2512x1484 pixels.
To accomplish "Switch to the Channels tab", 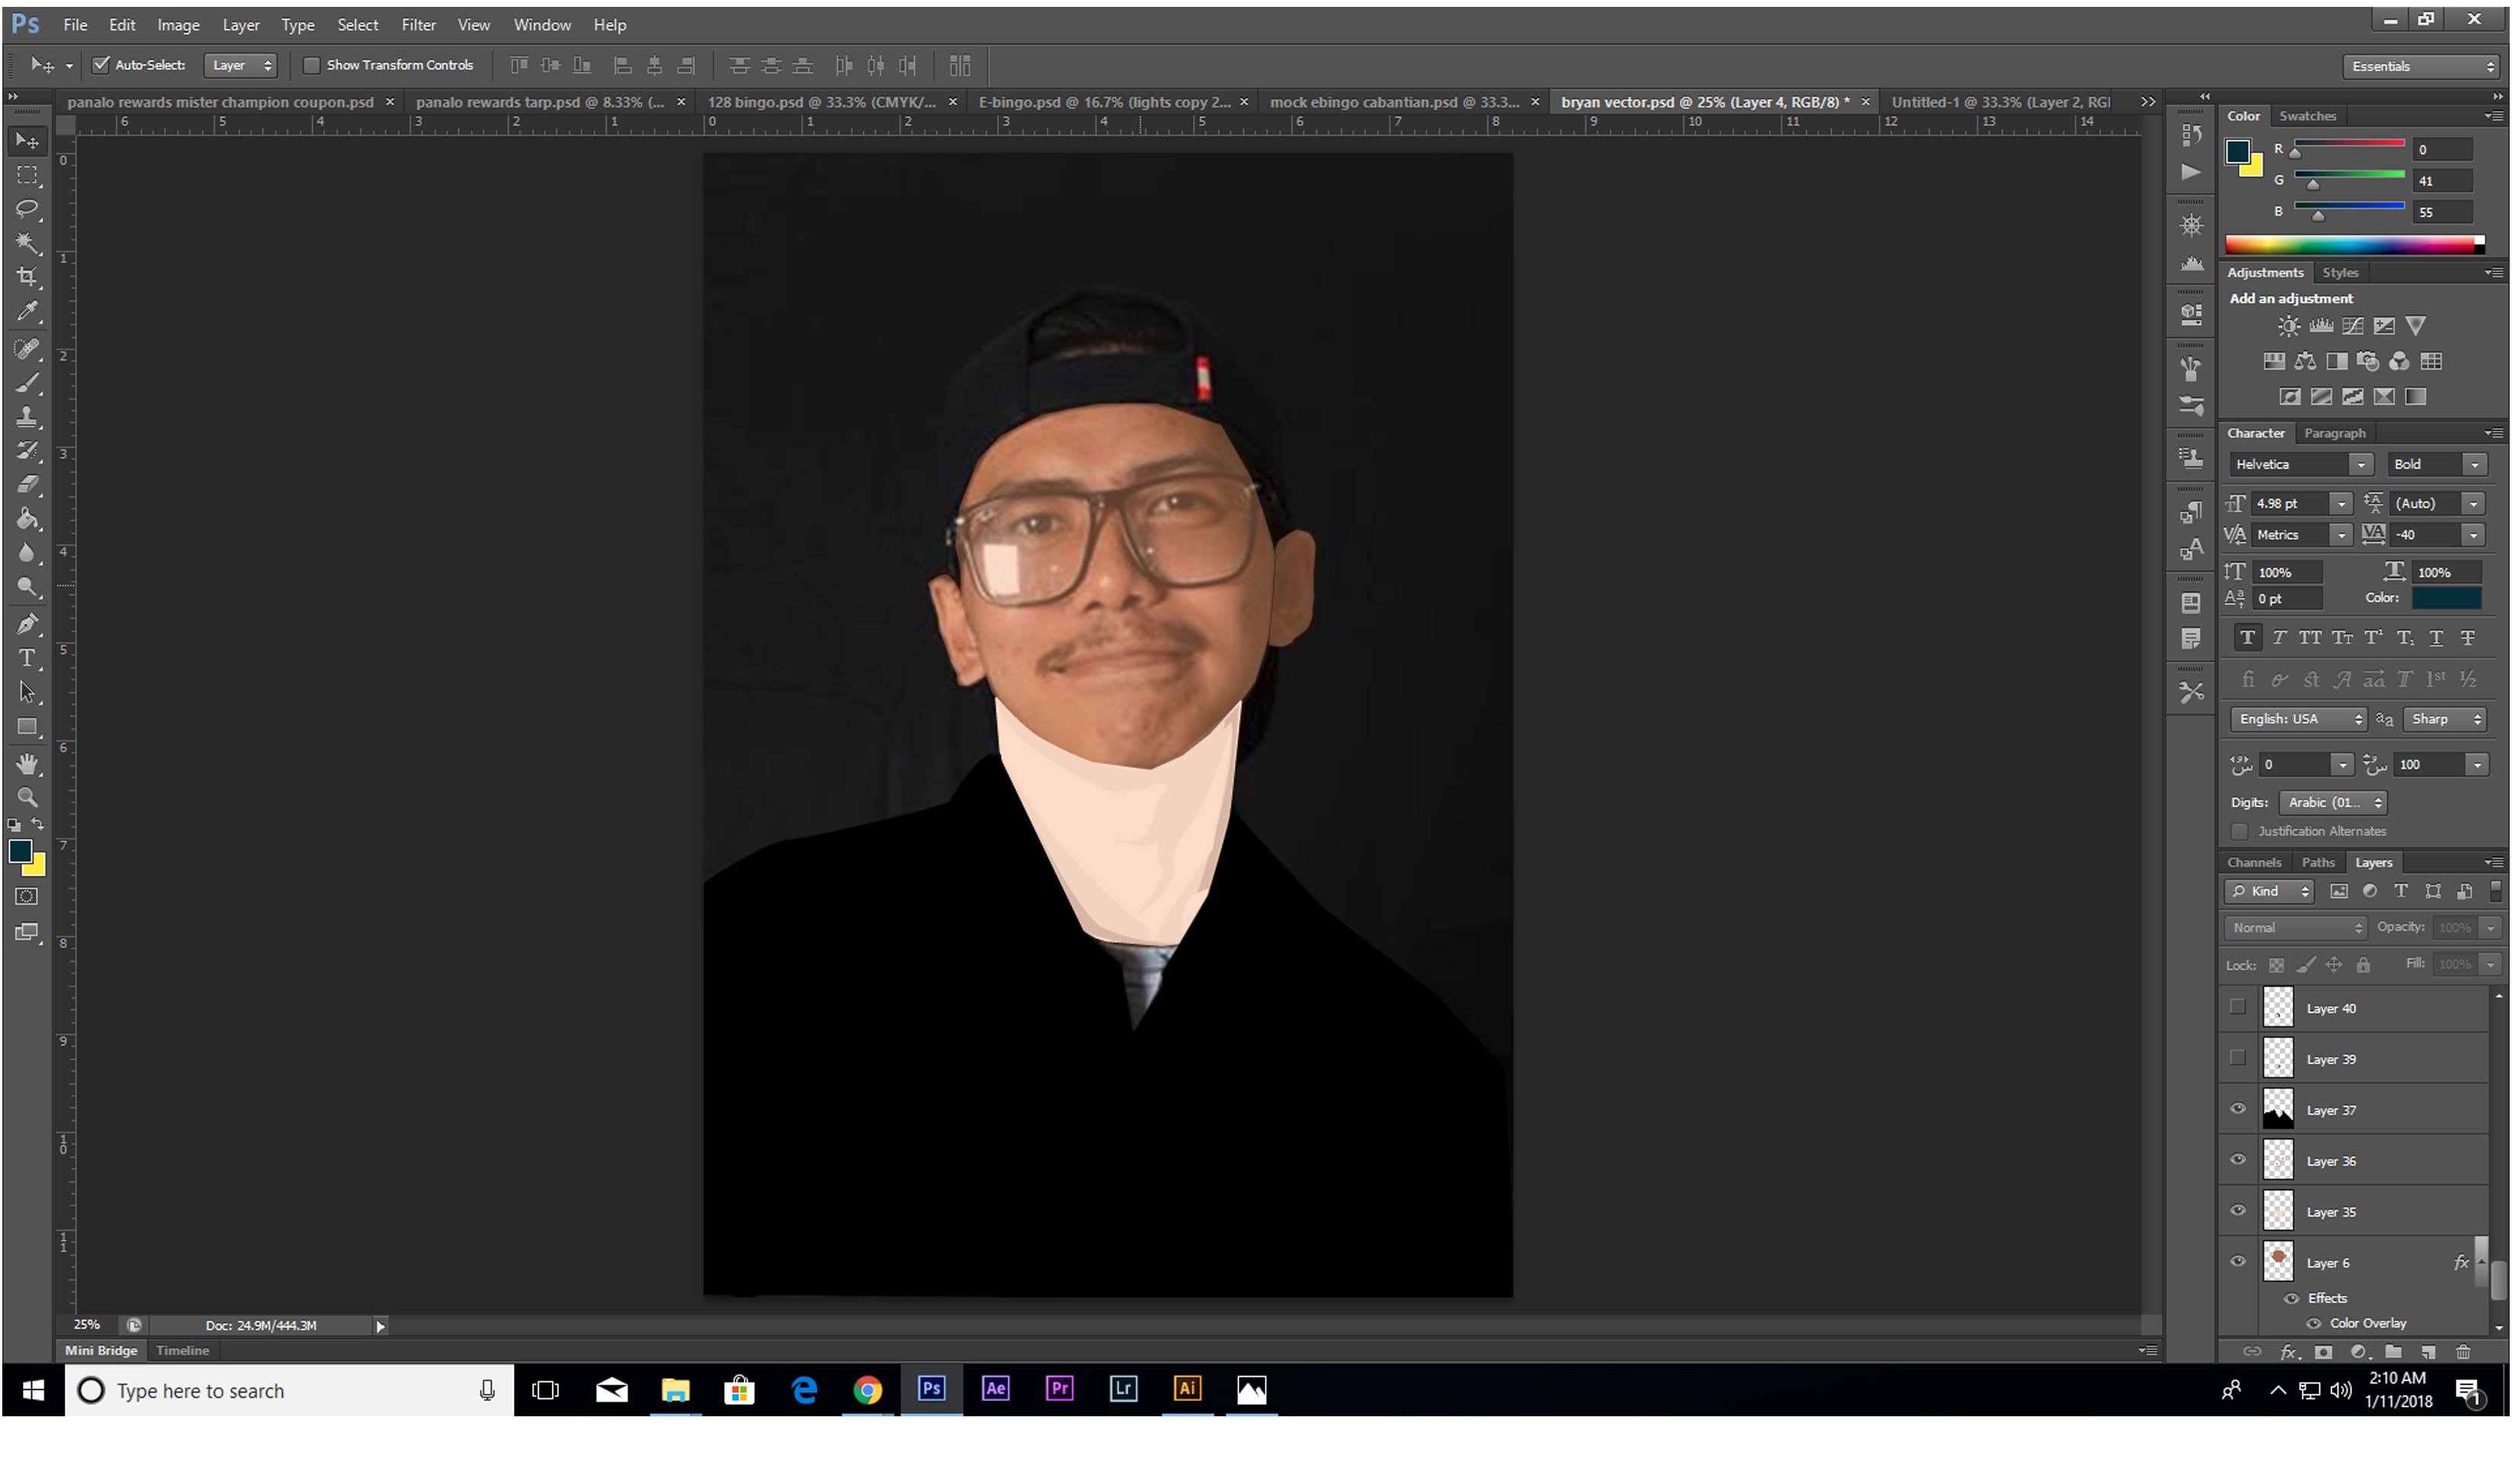I will point(2253,862).
